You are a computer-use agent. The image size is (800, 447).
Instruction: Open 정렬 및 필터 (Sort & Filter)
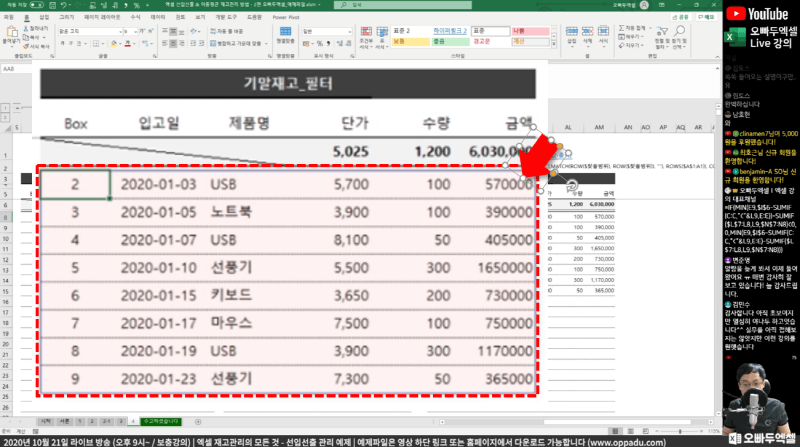click(x=662, y=37)
